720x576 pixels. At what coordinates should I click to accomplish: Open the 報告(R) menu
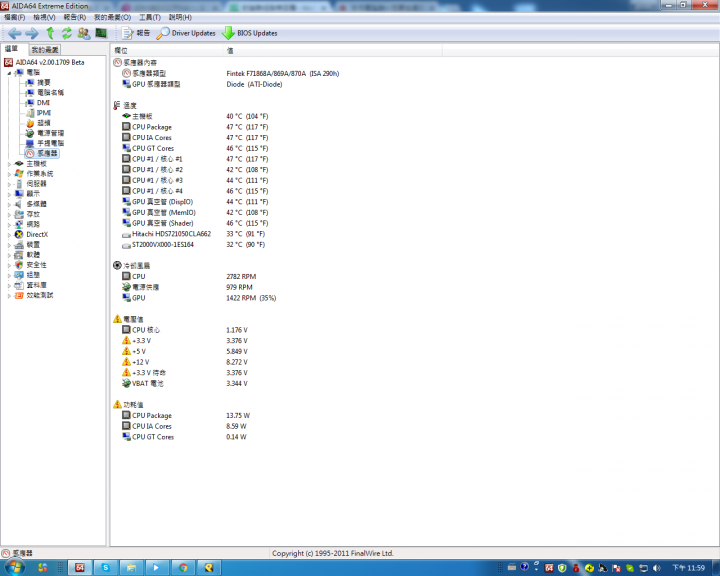pyautogui.click(x=74, y=17)
